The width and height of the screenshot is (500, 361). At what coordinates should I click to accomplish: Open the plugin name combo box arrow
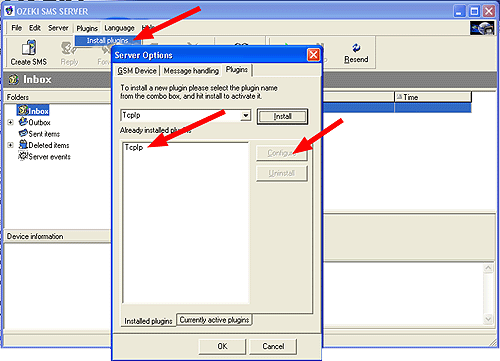click(246, 115)
